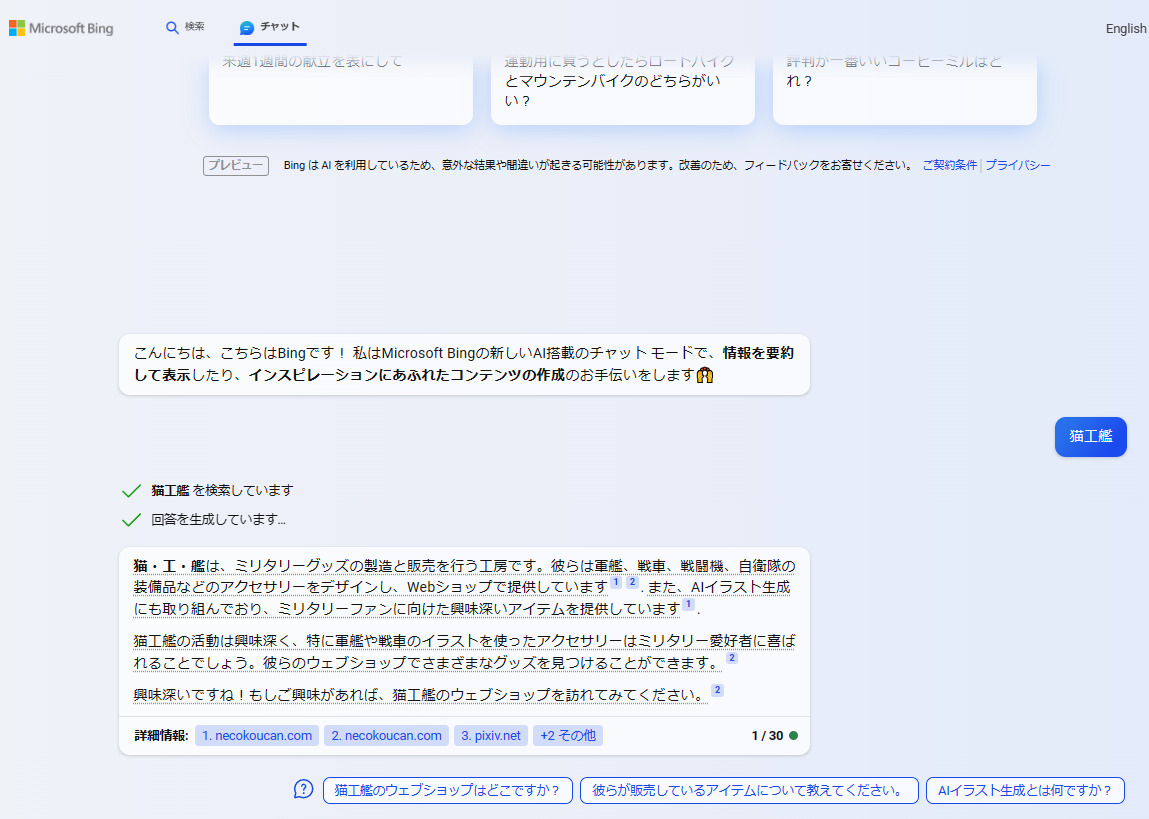Open source link 2. necokoucan.com

click(x=386, y=735)
